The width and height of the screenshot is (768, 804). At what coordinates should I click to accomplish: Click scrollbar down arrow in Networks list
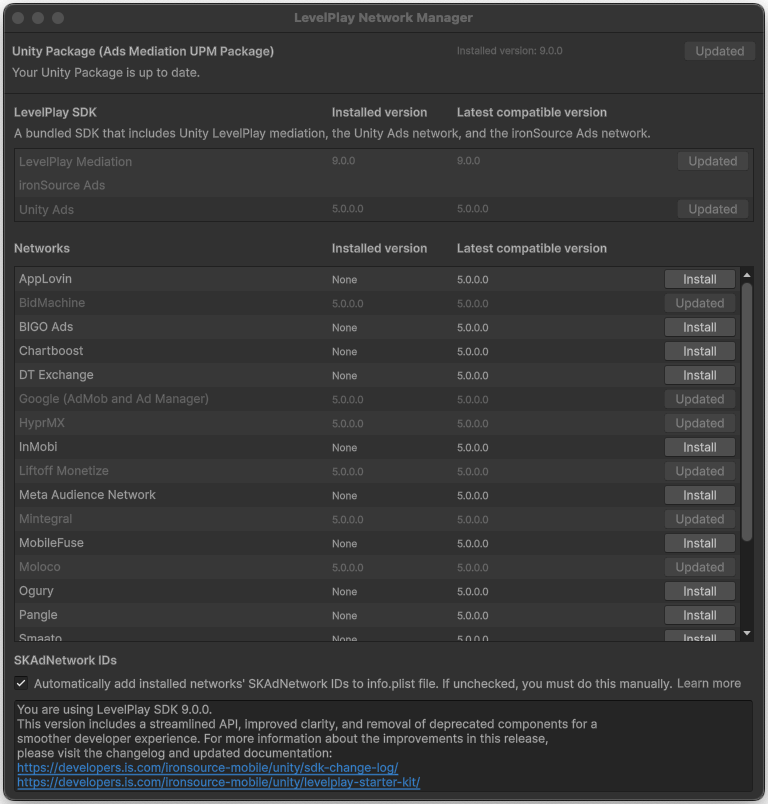[746, 633]
